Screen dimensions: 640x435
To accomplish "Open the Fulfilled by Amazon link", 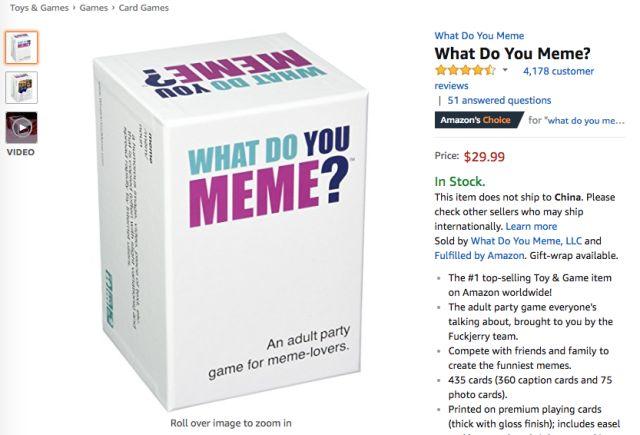I will [x=479, y=256].
